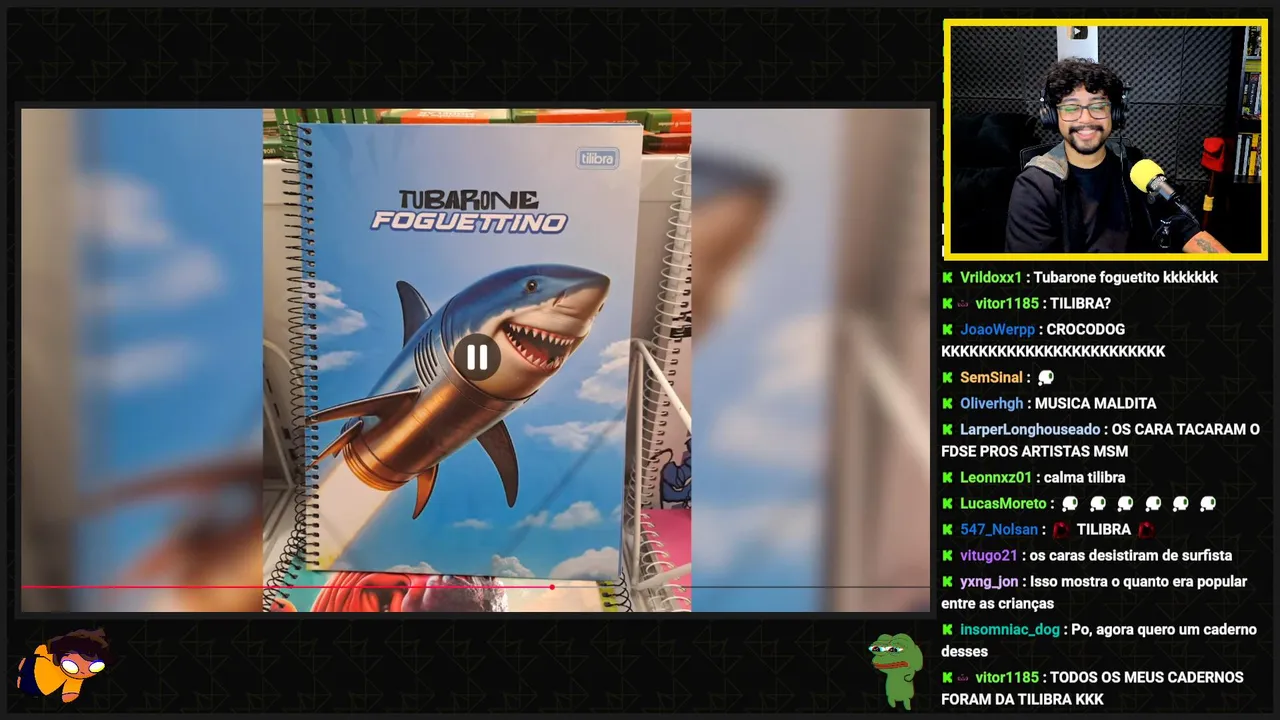Click the Kick badge beside SemSinal

(x=947, y=378)
